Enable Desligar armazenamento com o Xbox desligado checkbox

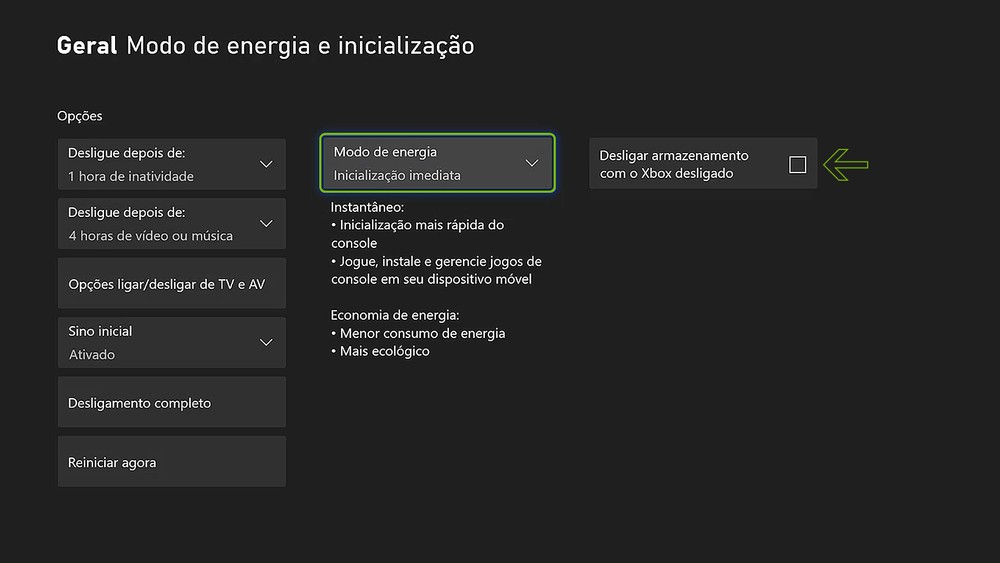tap(797, 165)
